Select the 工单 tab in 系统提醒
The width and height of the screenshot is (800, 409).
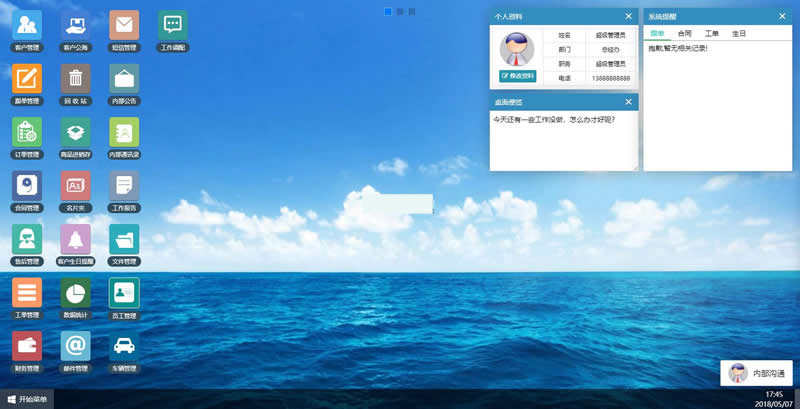(x=712, y=33)
